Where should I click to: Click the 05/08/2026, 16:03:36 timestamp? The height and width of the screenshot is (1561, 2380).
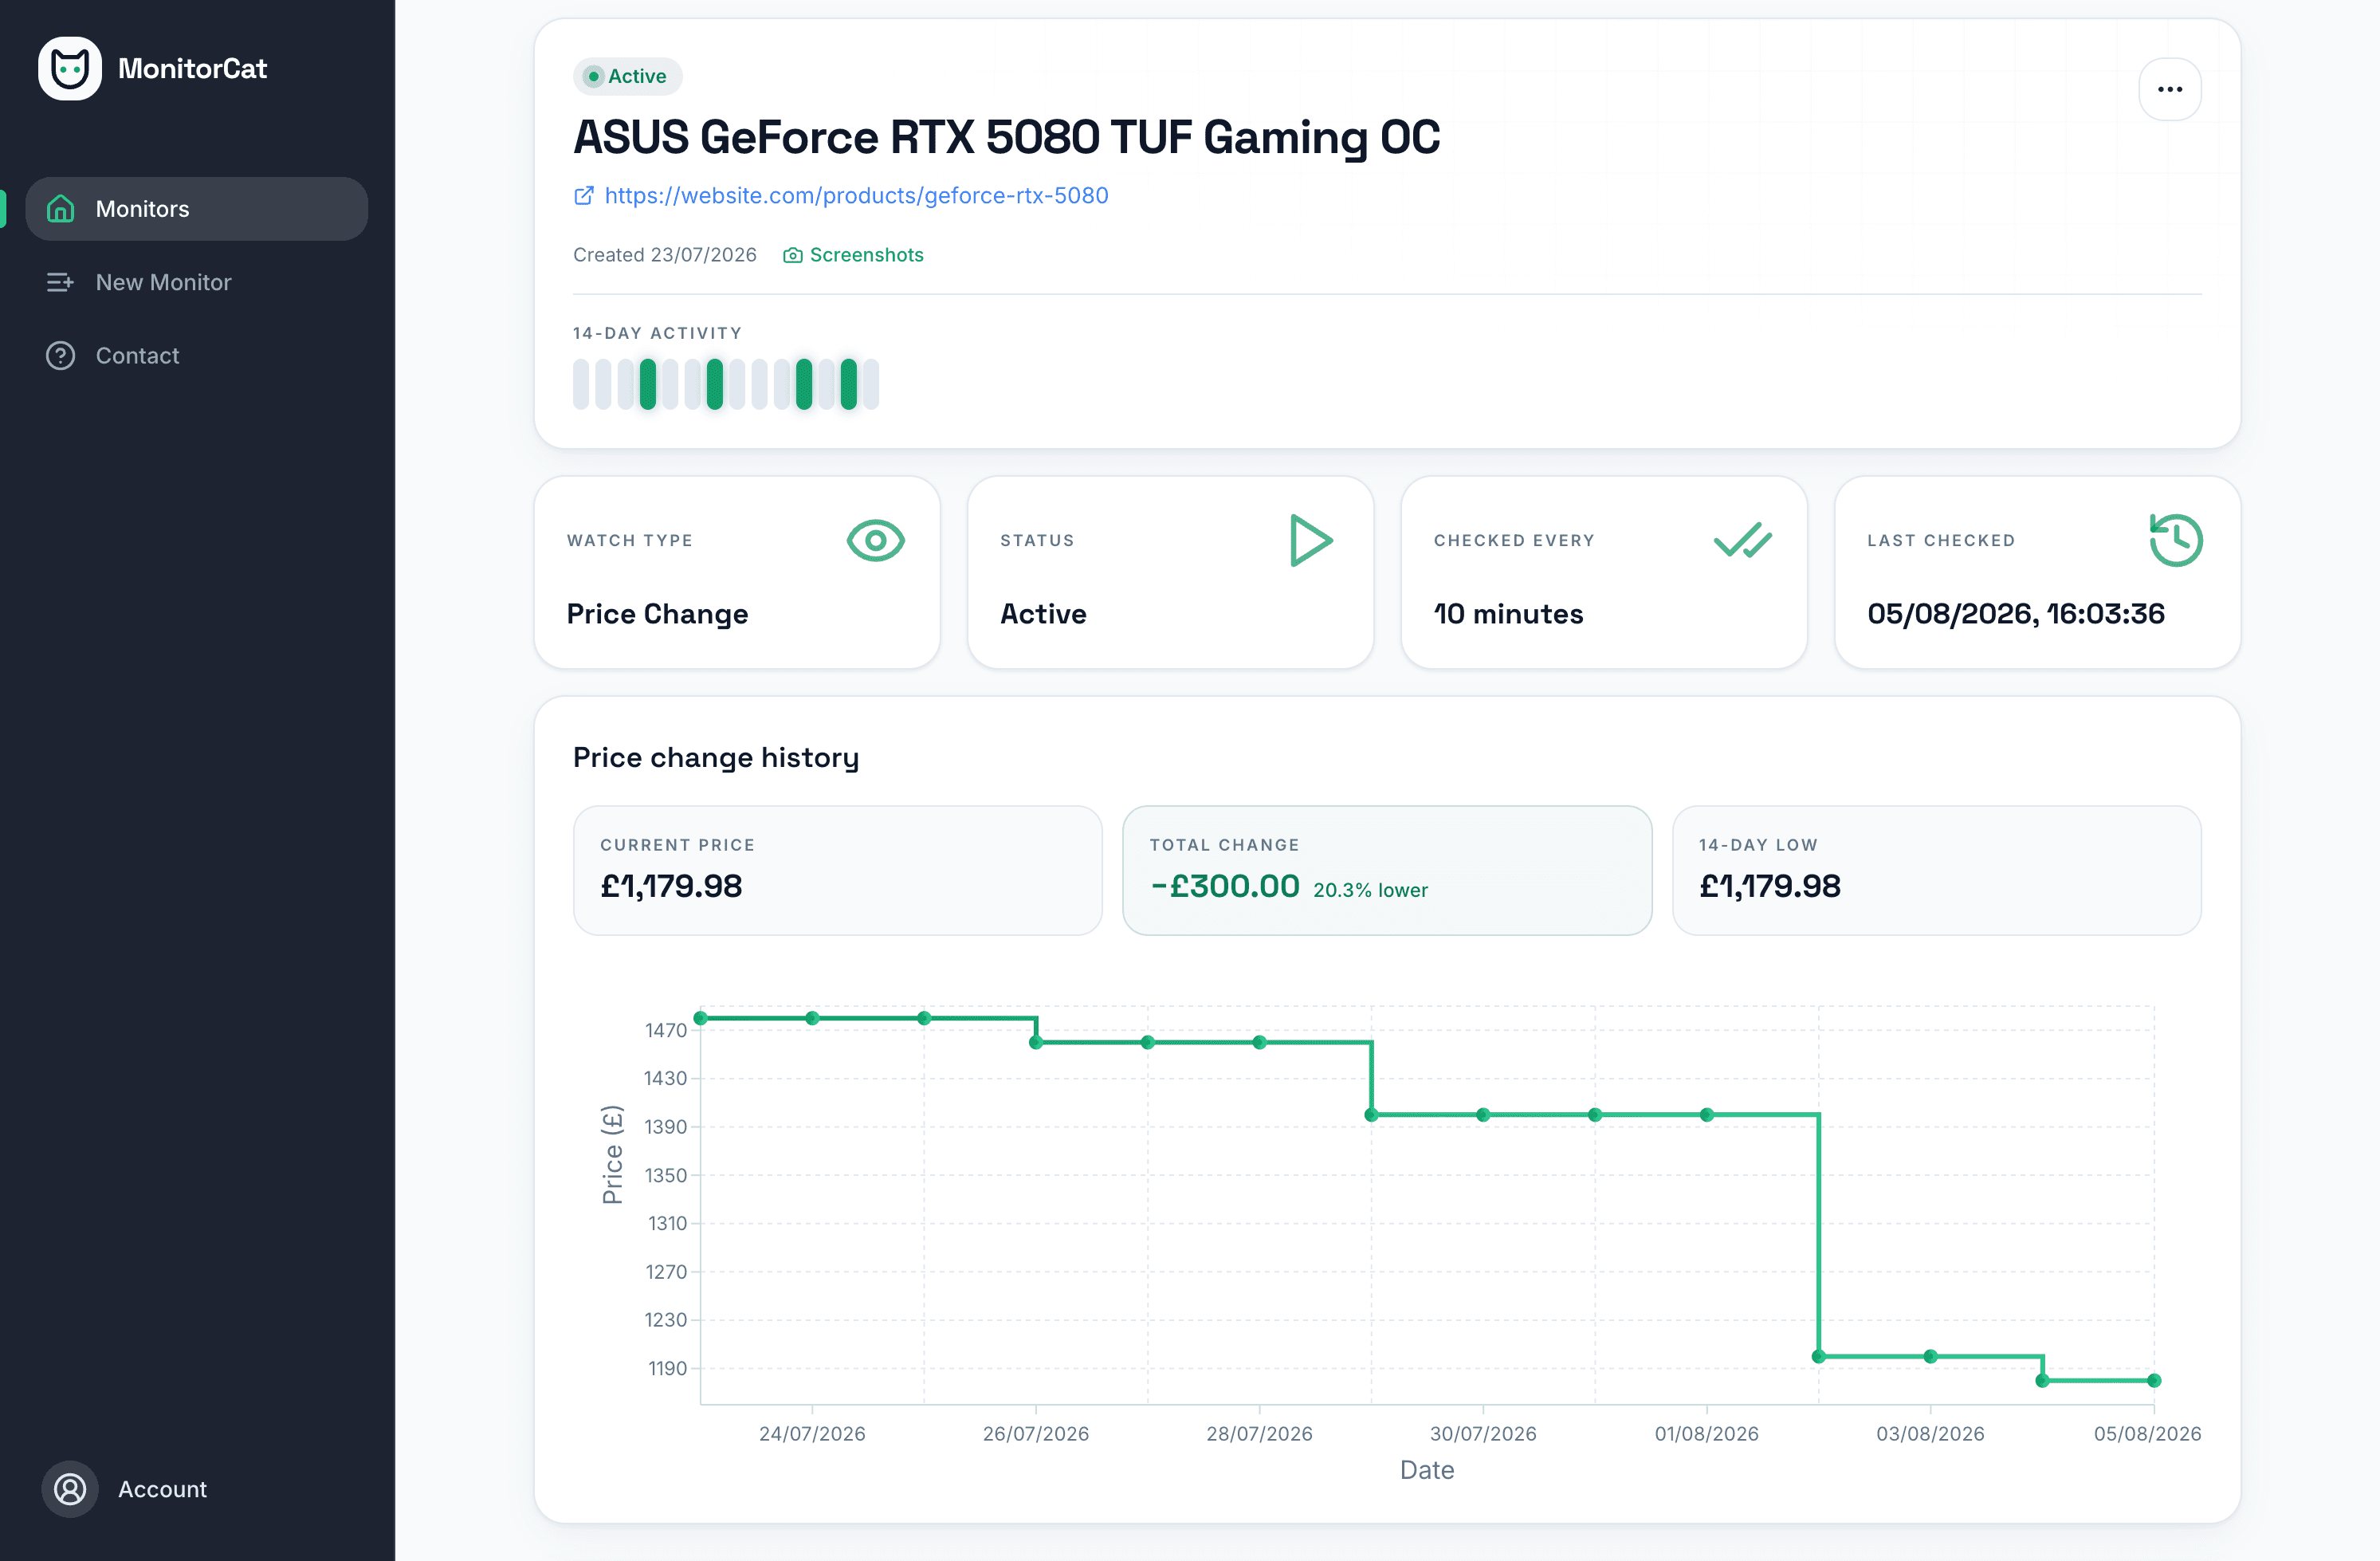(2016, 613)
